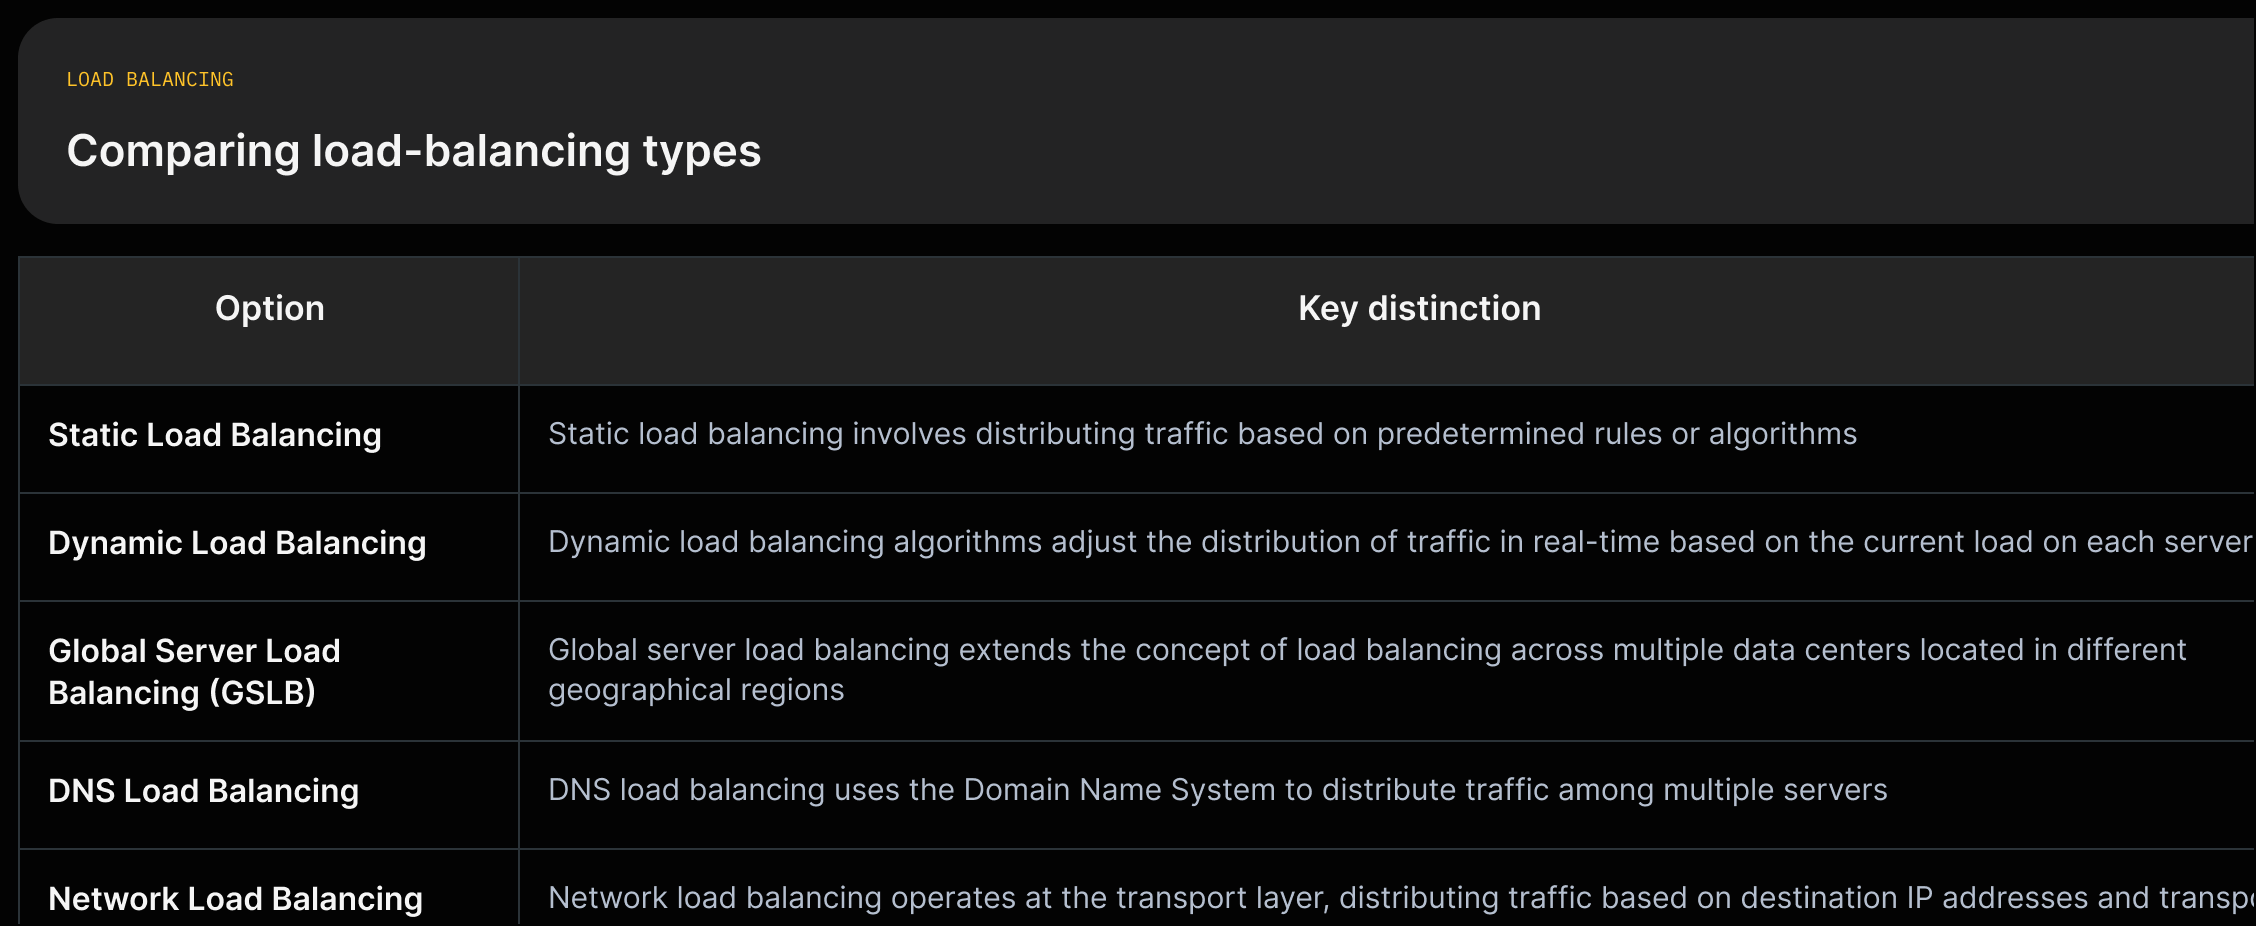This screenshot has width=2256, height=926.
Task: Click the description starting 'Global server load balancing extends'
Action: (1367, 670)
